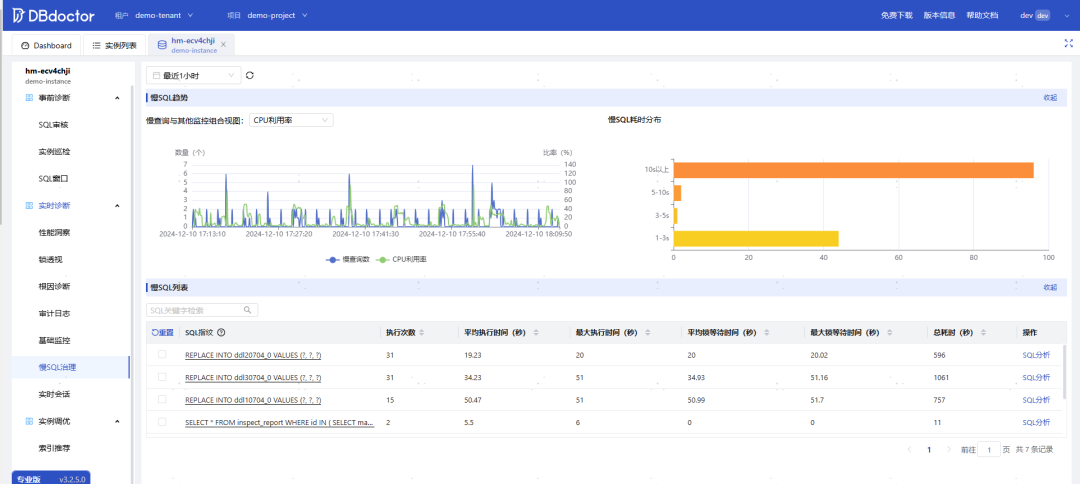Check the ddl30704_0 row checkbox
The height and width of the screenshot is (484, 1080).
(x=163, y=377)
